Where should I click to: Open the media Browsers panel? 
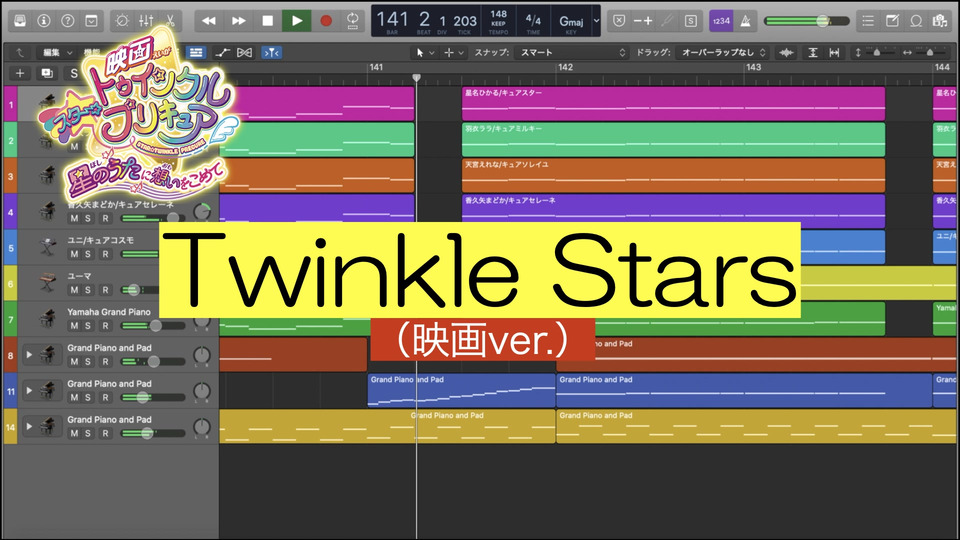point(940,21)
